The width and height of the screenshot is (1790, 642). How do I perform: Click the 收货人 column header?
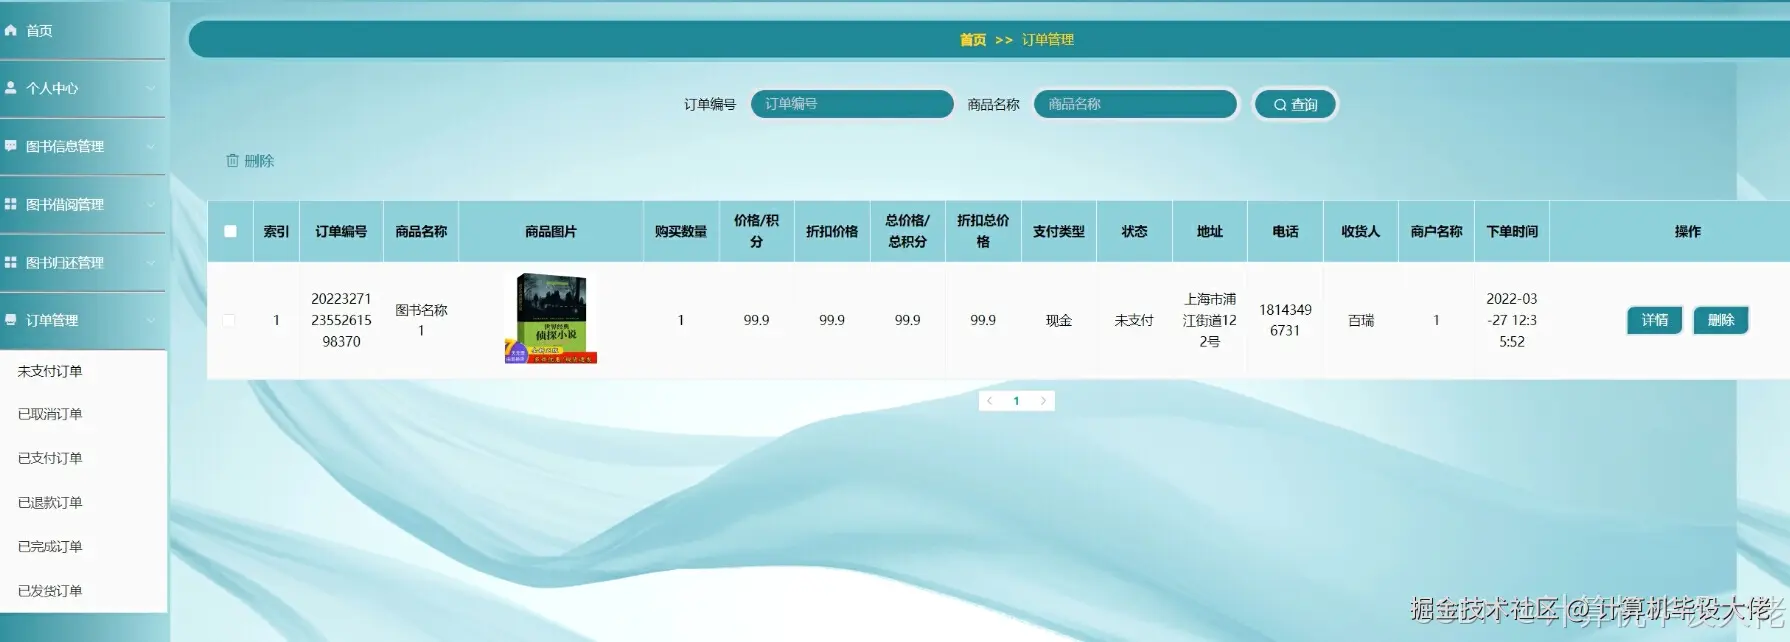[x=1361, y=231]
